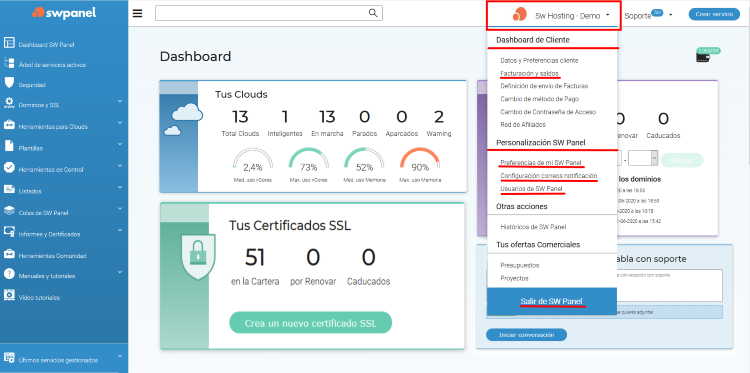Click Crea un nuevo certificado SSL
Viewport: 750px width, 373px height.
point(310,323)
